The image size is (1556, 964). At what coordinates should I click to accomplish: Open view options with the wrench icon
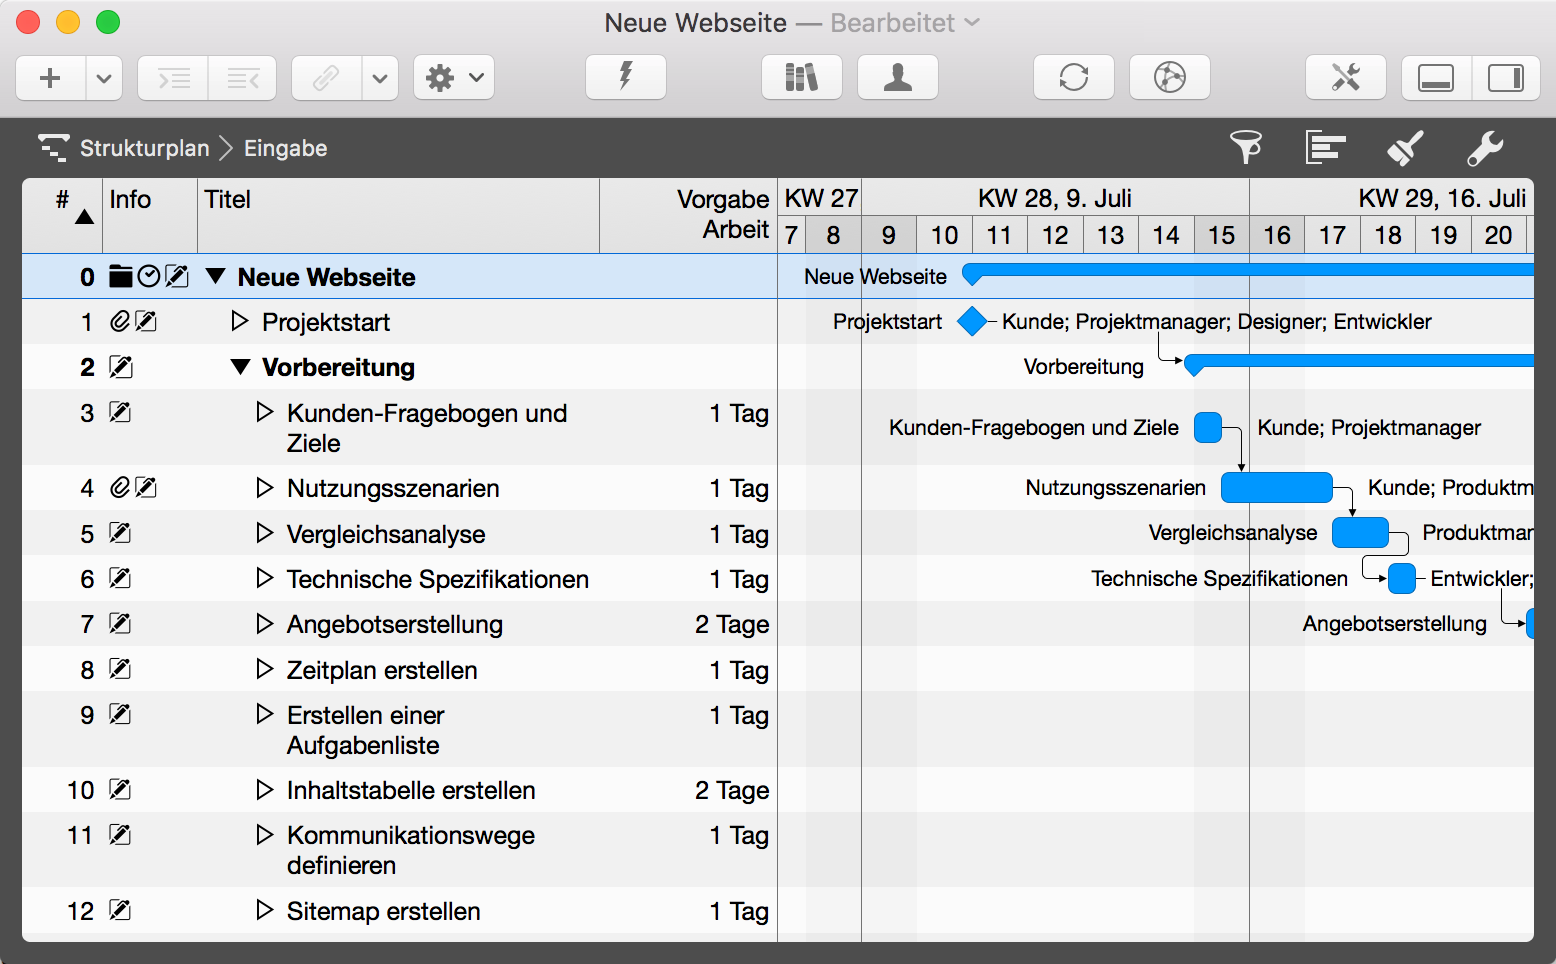click(x=1486, y=147)
